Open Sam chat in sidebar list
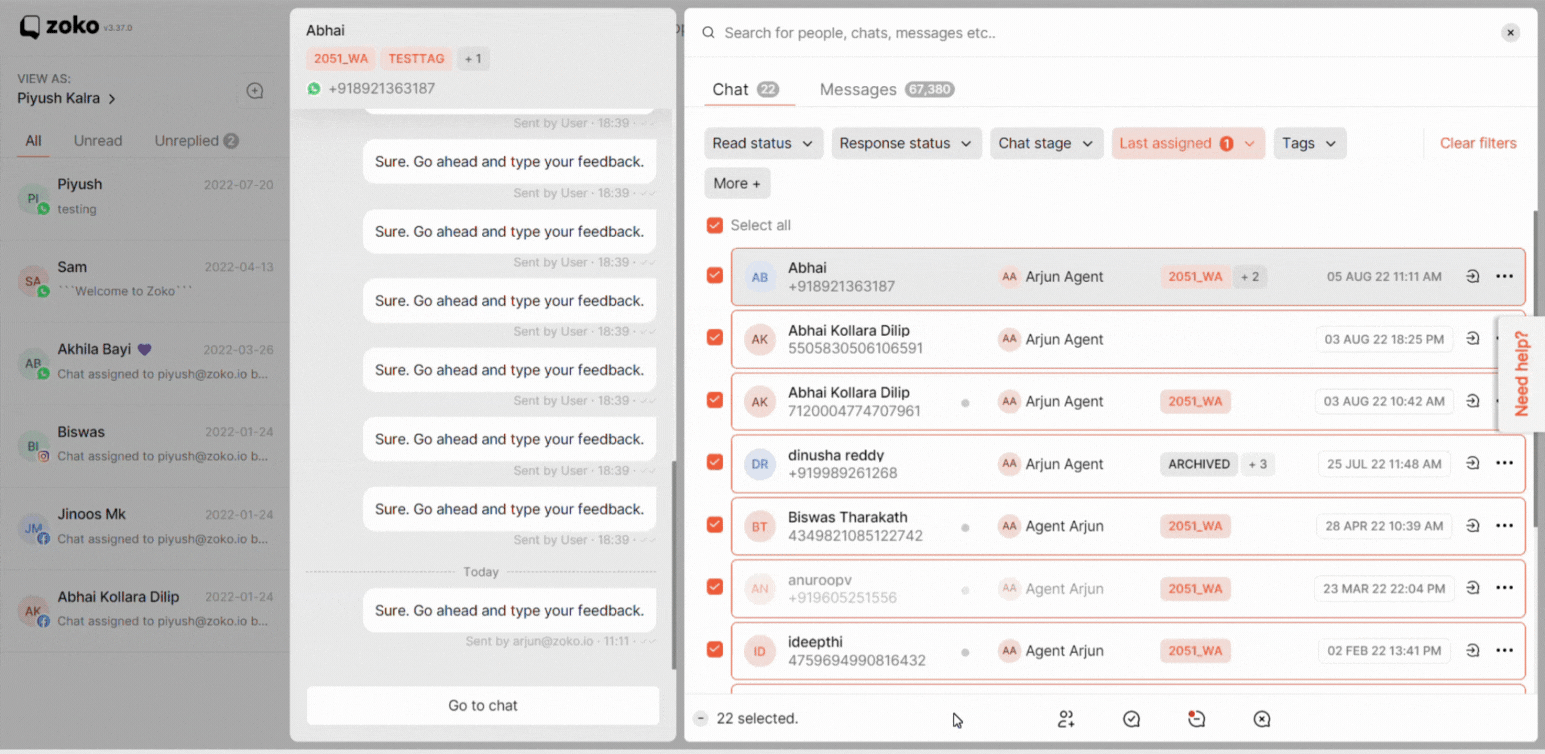This screenshot has width=1545, height=754. point(145,279)
